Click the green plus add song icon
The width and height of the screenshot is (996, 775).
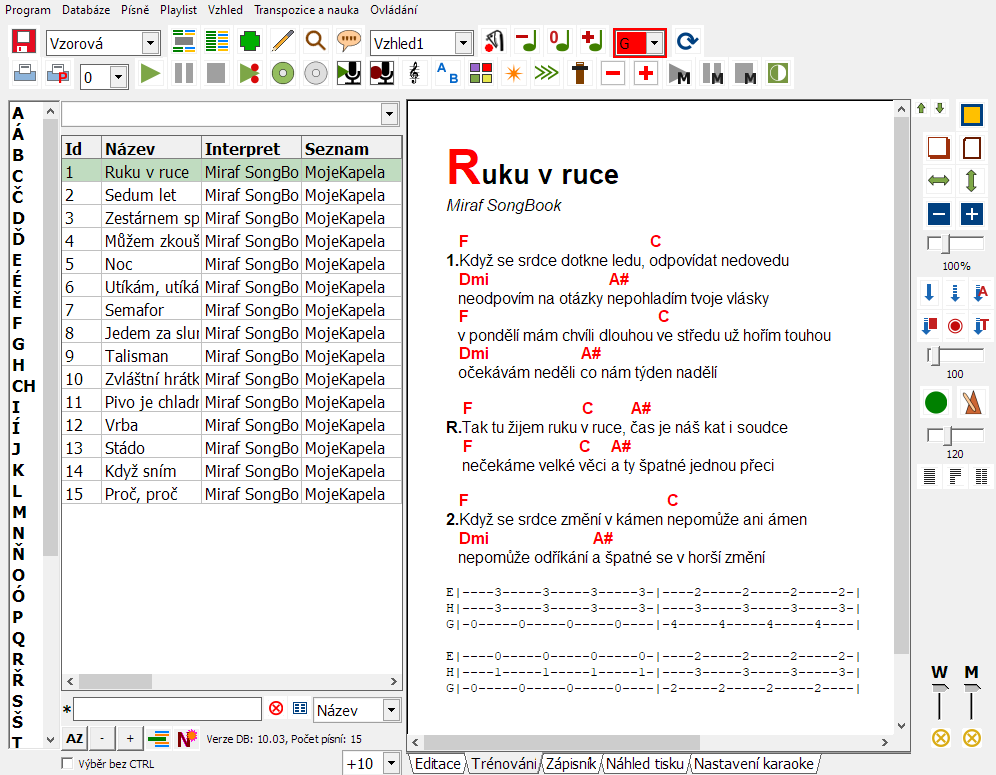pos(250,42)
